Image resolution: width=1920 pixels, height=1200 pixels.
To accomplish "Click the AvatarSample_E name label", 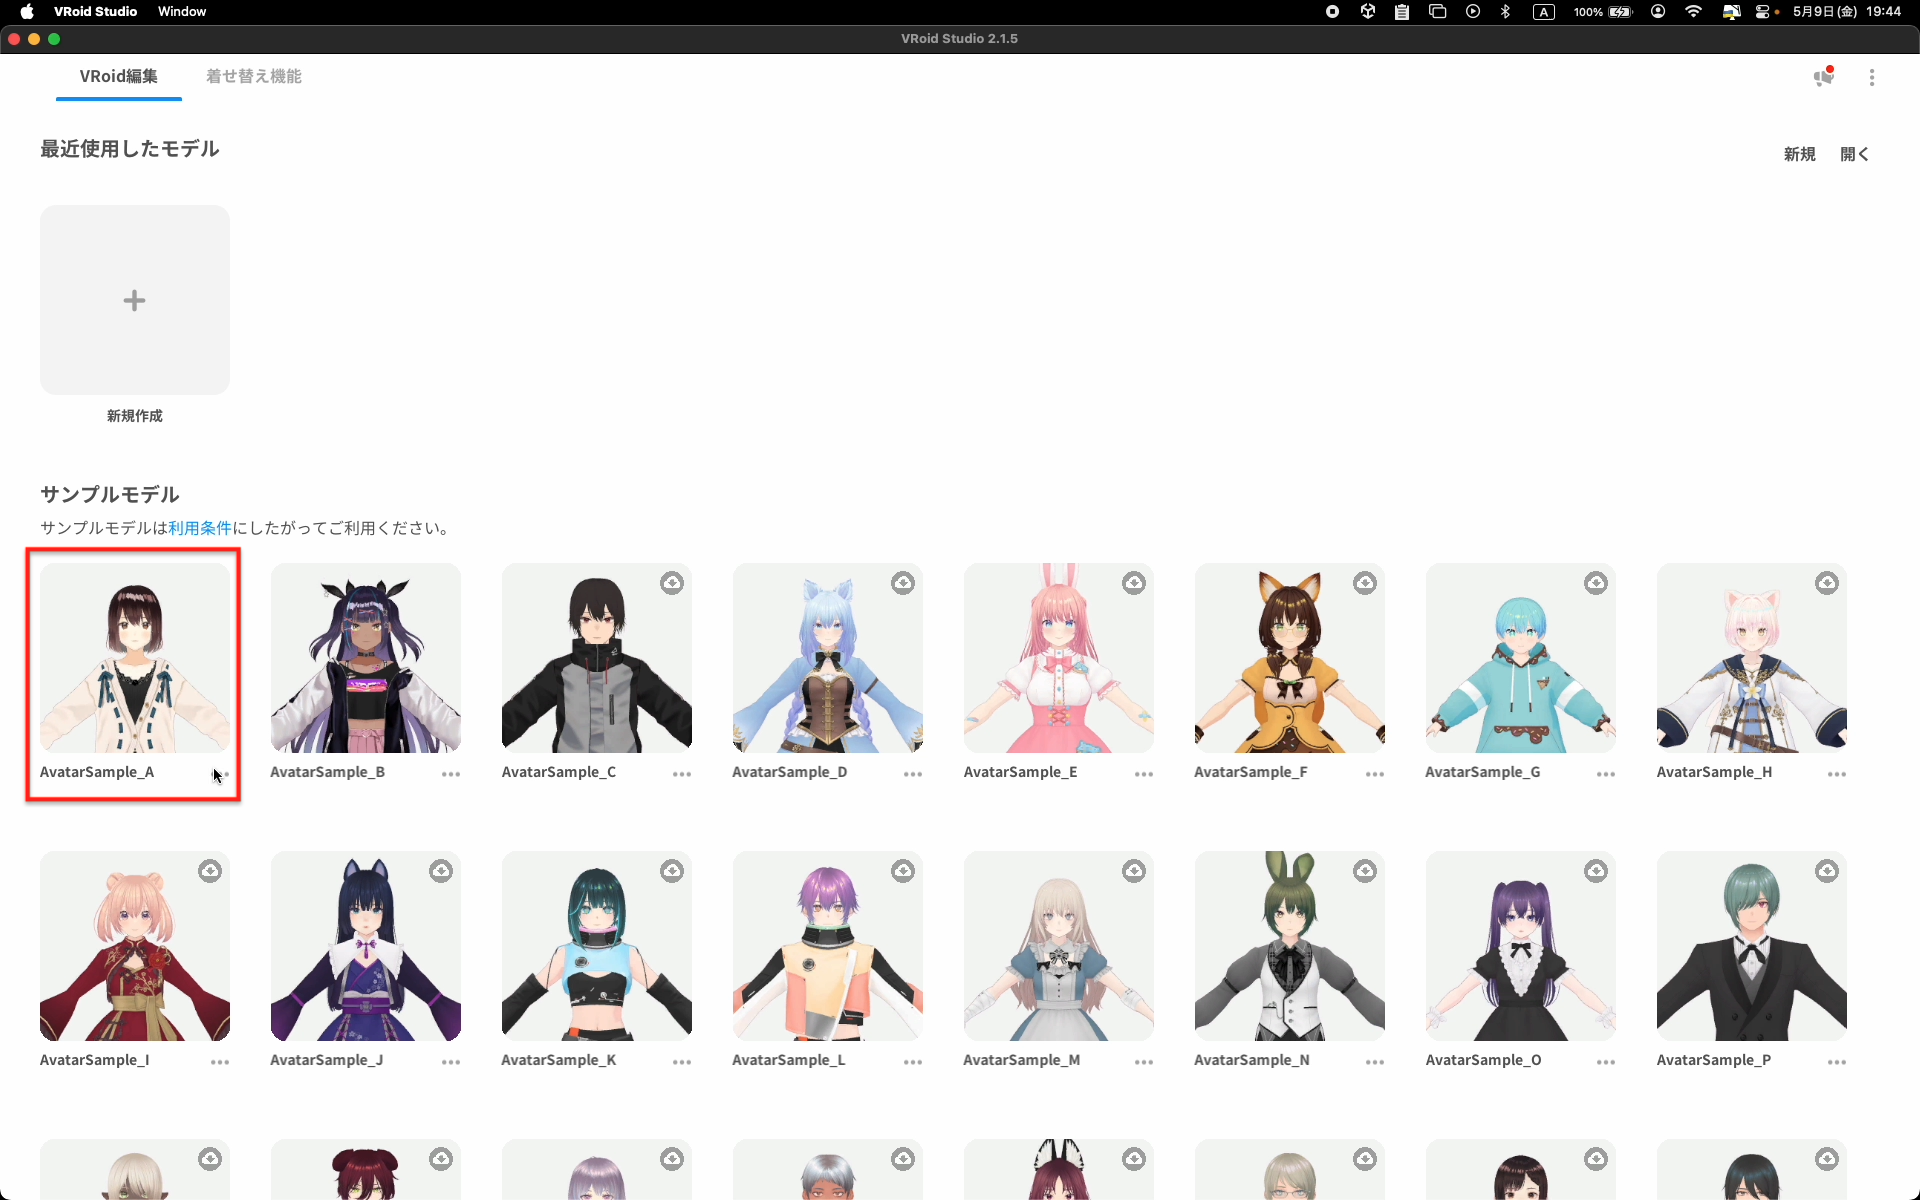I will click(1020, 772).
